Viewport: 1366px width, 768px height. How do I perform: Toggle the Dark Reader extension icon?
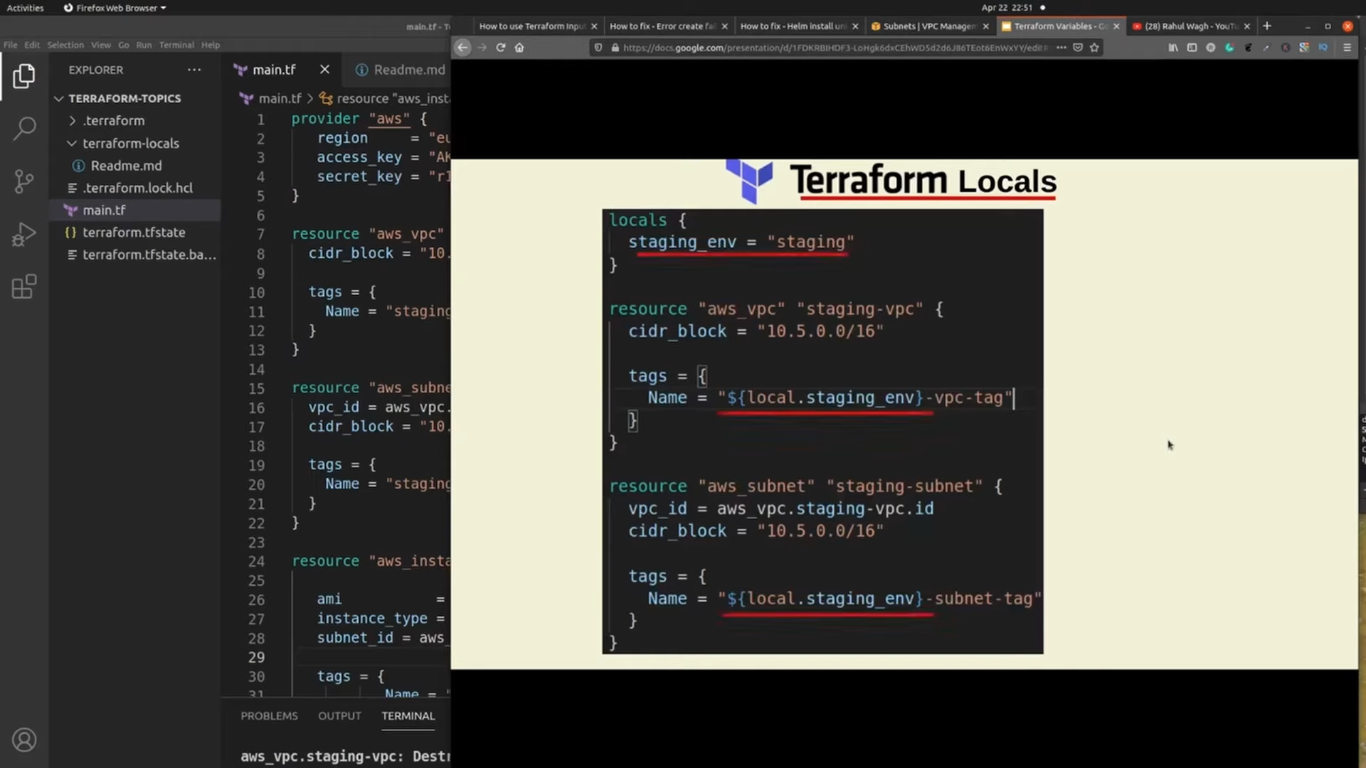pos(1229,47)
